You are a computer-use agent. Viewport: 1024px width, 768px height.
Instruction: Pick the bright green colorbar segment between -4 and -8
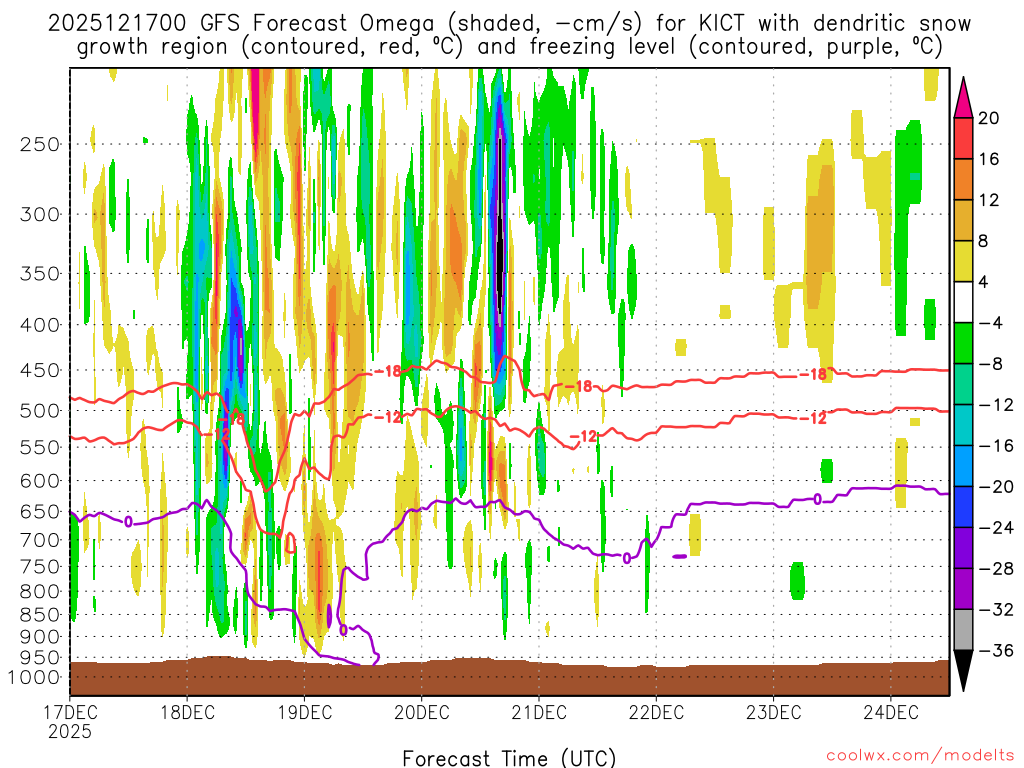[x=963, y=343]
